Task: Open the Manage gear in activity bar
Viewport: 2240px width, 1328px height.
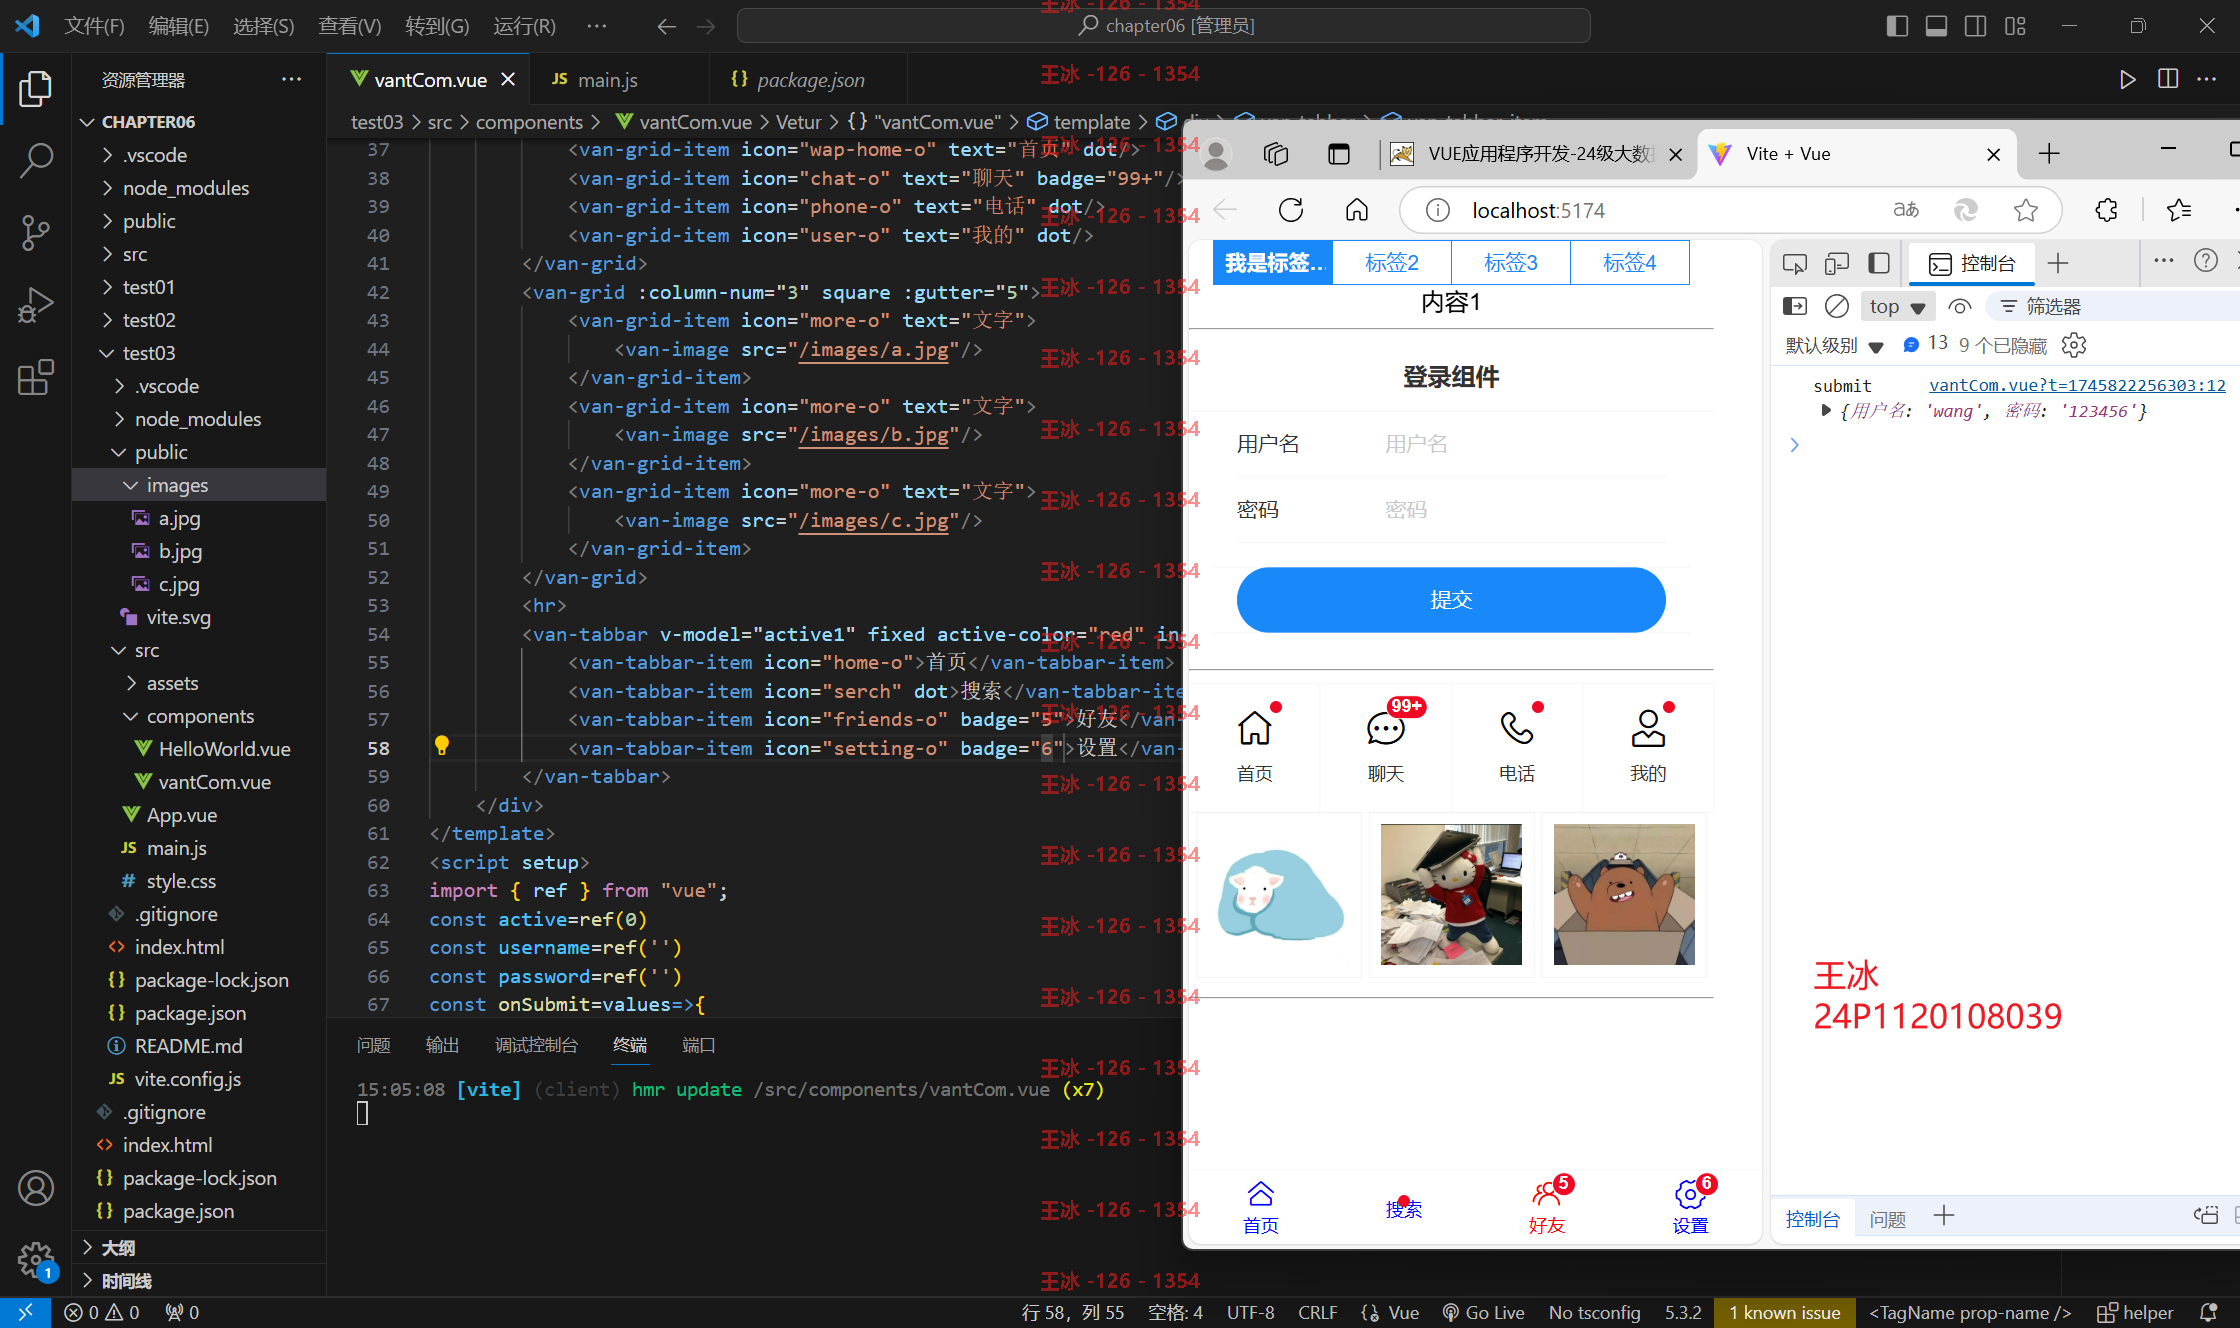Action: tap(35, 1259)
